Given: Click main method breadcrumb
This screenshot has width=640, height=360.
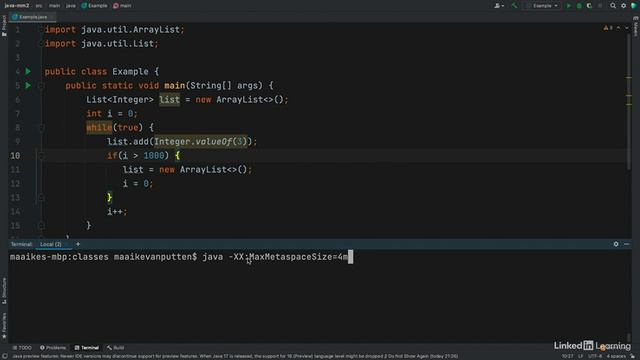Looking at the screenshot, I should point(122,6).
